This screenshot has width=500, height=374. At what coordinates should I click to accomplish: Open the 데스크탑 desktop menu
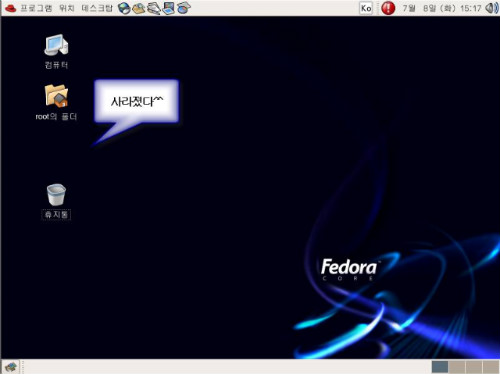97,8
